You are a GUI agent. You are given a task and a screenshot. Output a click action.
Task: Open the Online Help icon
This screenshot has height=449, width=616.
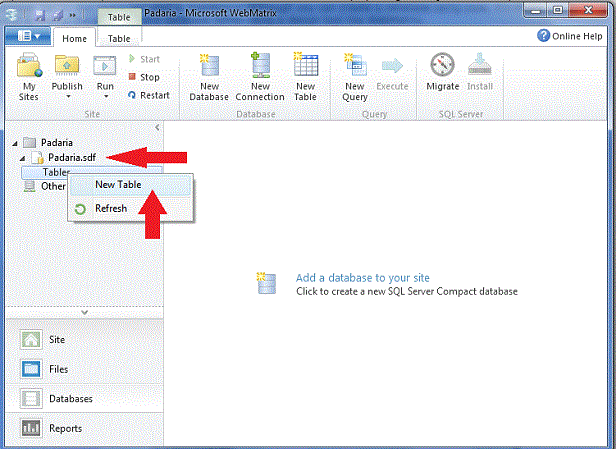tap(543, 36)
